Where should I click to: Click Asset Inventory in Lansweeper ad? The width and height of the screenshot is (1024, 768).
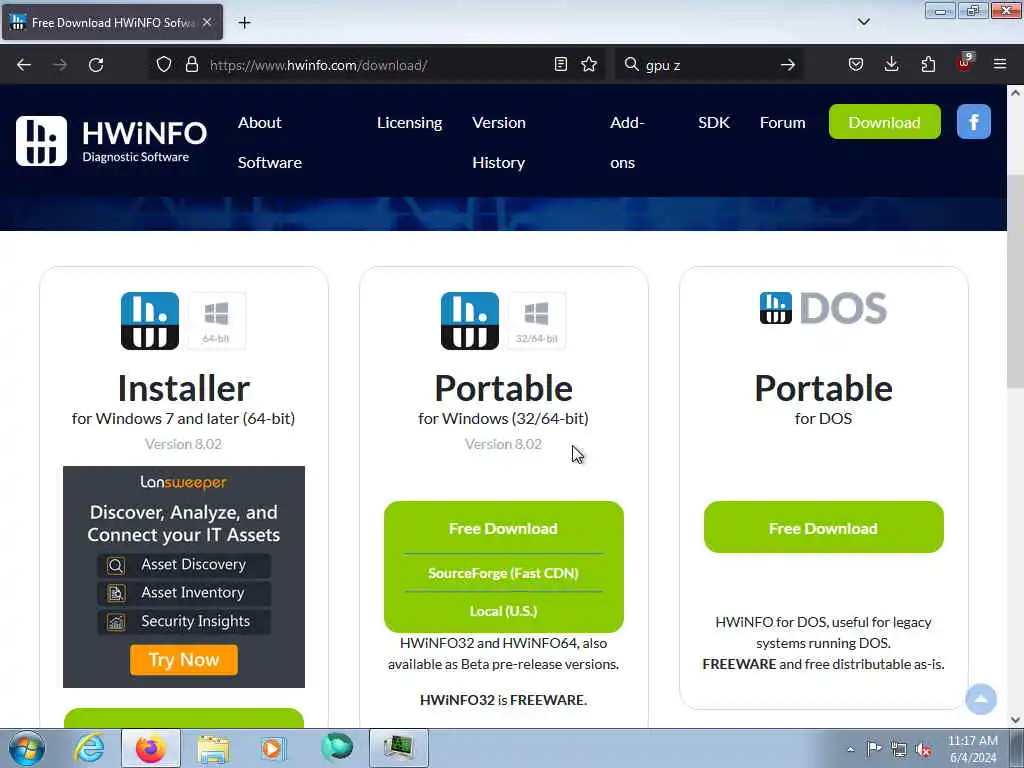pos(184,593)
